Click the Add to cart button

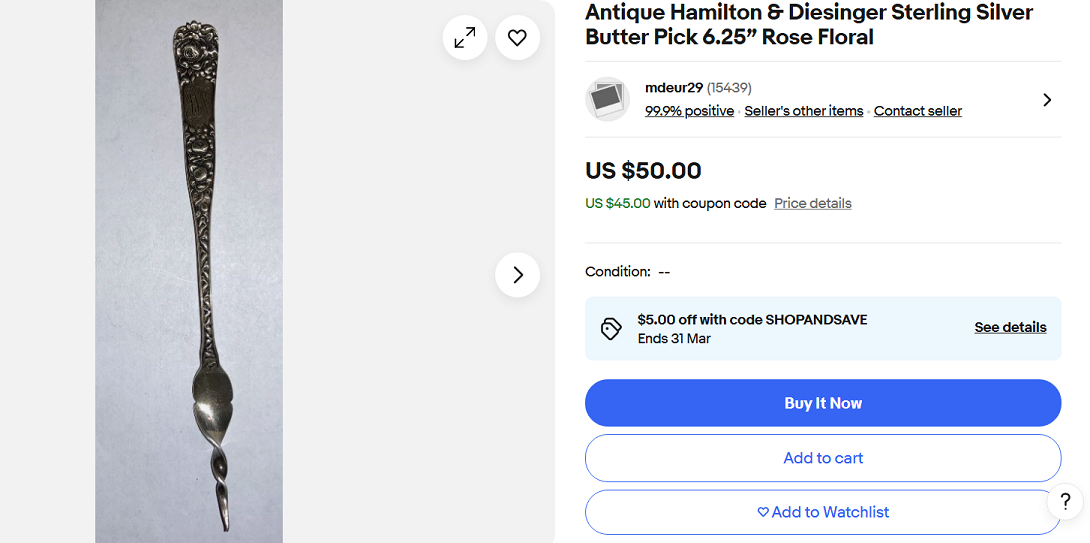[823, 458]
